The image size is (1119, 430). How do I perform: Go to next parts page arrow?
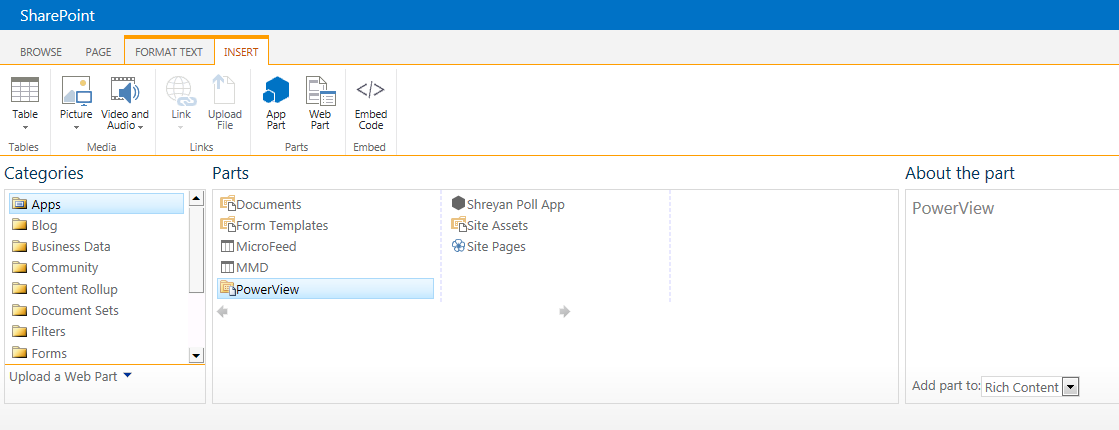[x=564, y=312]
